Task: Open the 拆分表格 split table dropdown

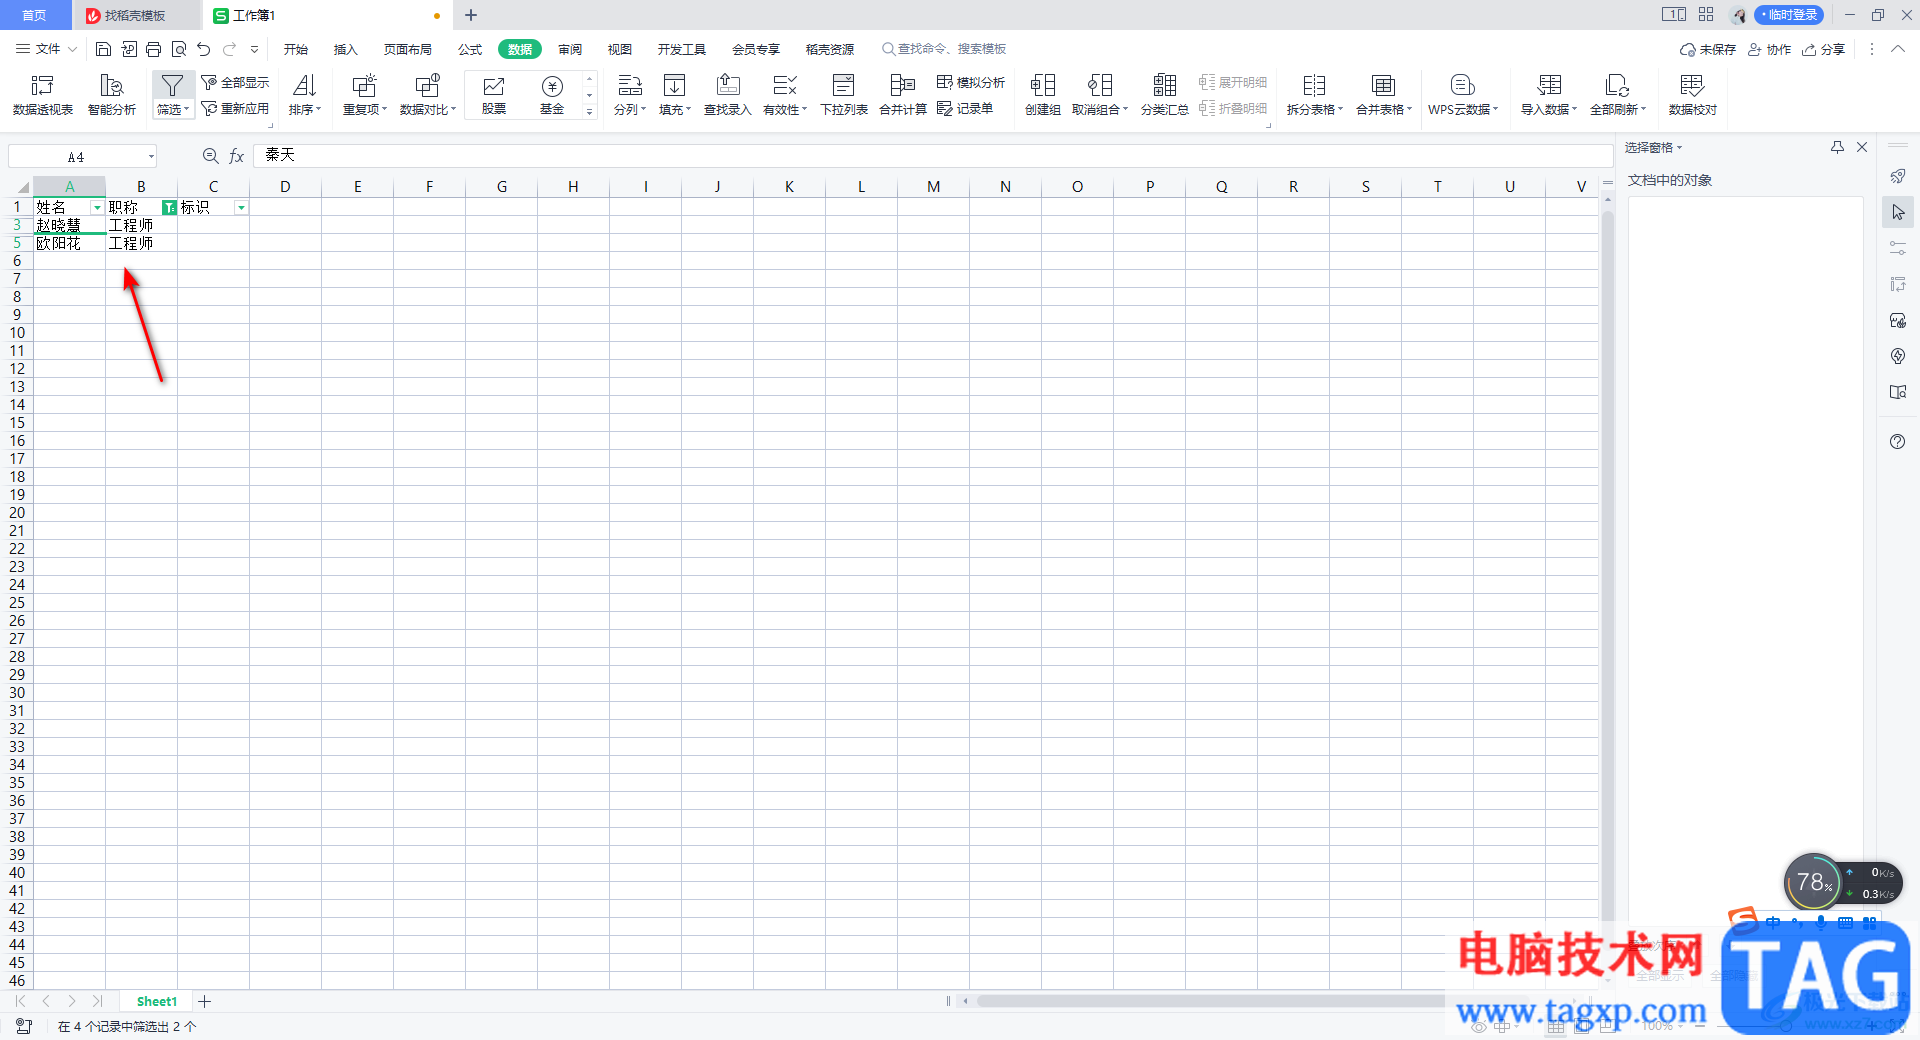Action: pos(1315,95)
